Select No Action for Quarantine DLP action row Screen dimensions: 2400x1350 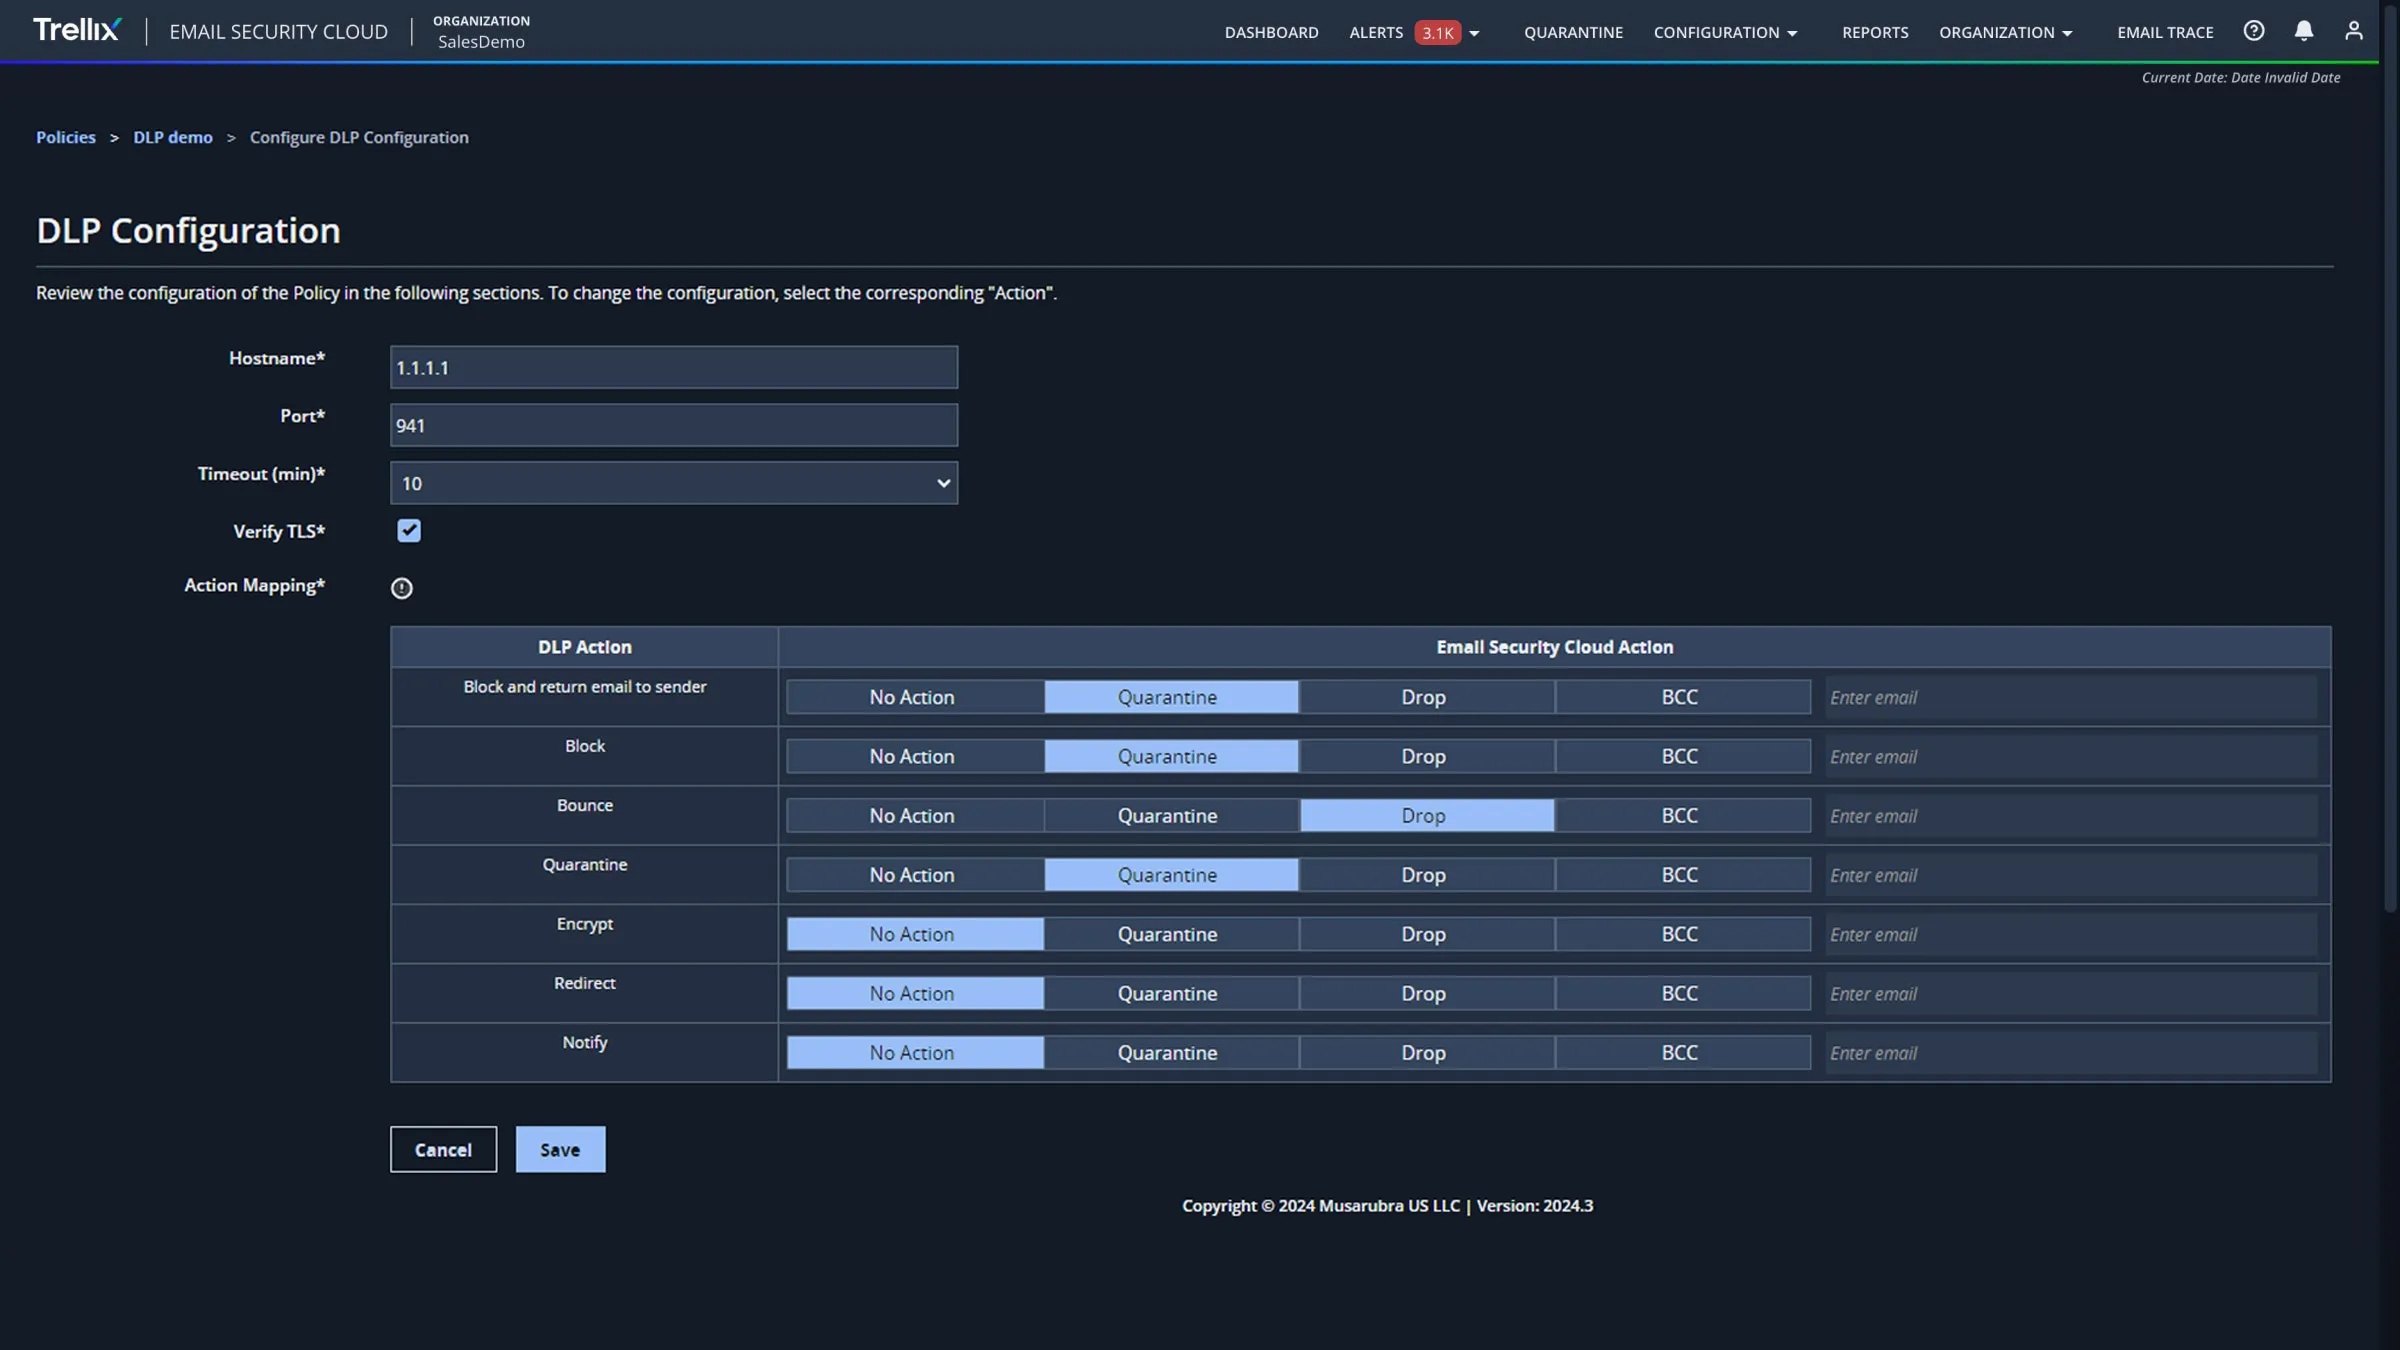[x=915, y=875]
